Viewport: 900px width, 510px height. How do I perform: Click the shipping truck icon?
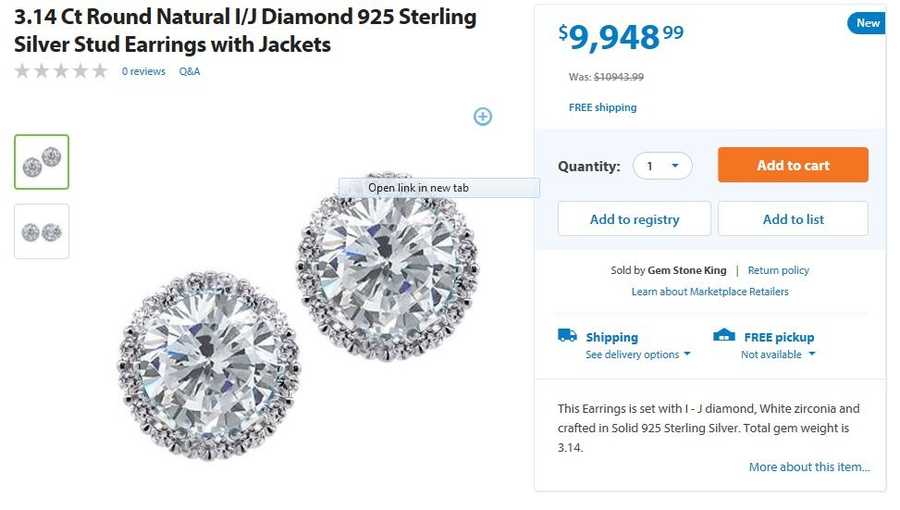[x=567, y=336]
